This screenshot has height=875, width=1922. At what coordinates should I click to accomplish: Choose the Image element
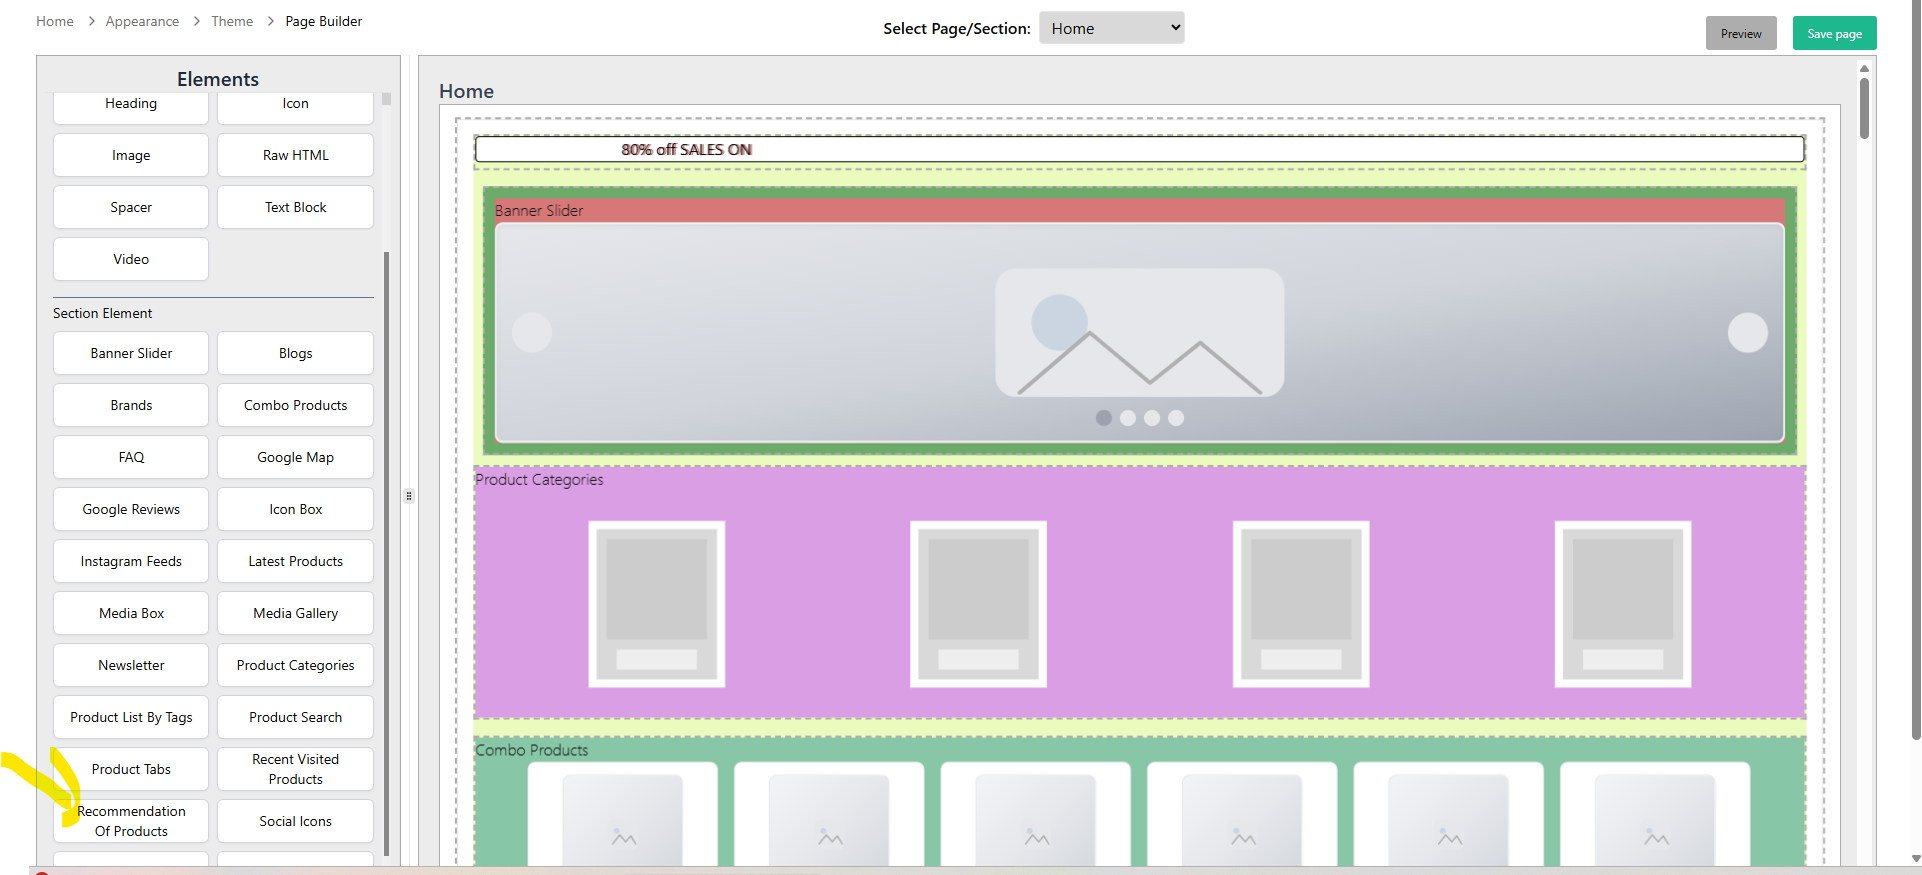pos(131,155)
